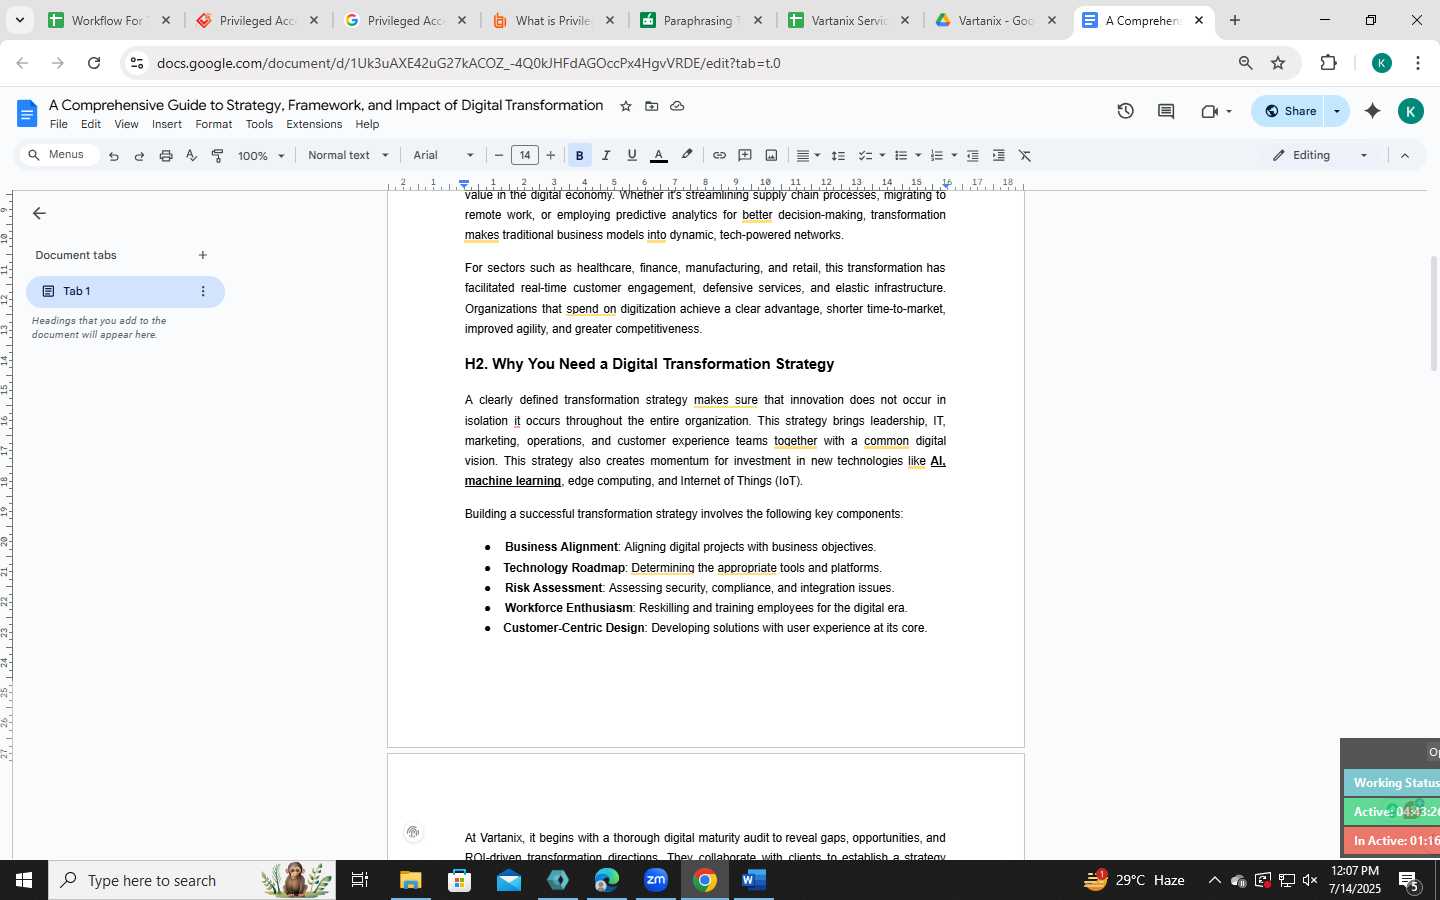Toggle Underline formatting
The width and height of the screenshot is (1440, 900).
(x=632, y=155)
